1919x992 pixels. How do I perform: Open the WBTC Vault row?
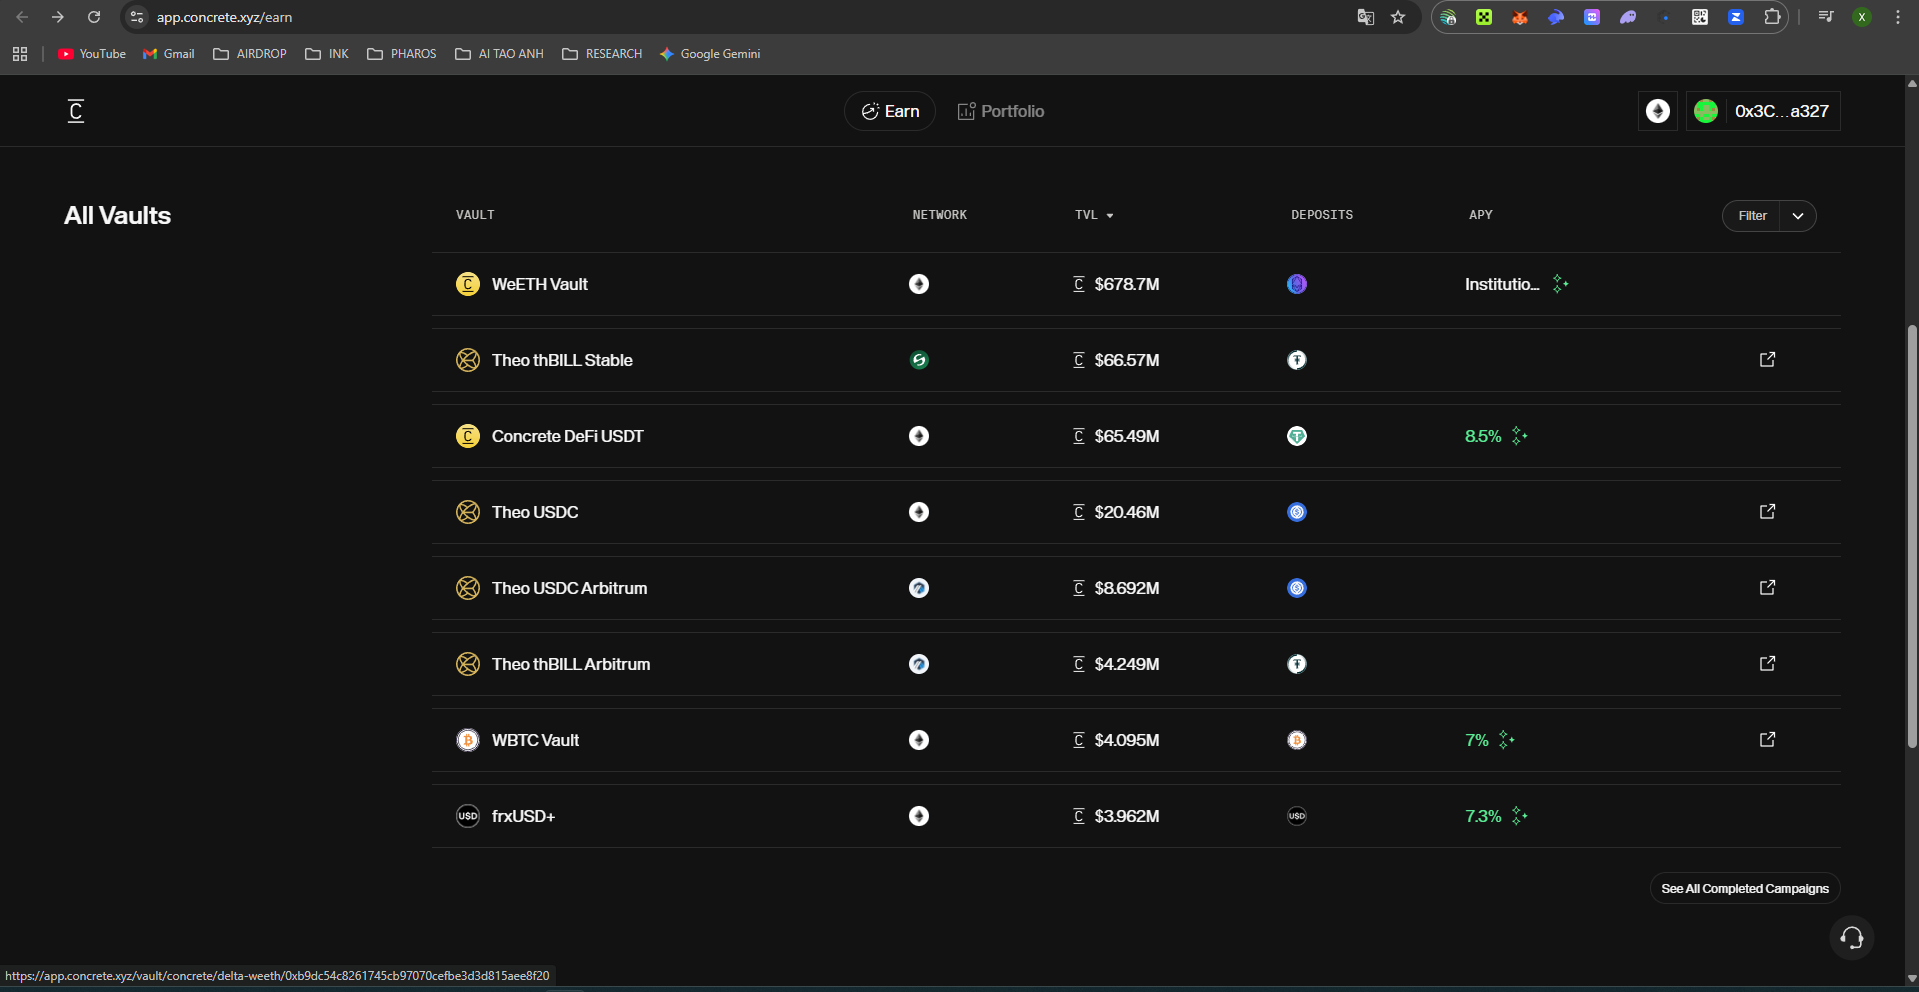1136,740
